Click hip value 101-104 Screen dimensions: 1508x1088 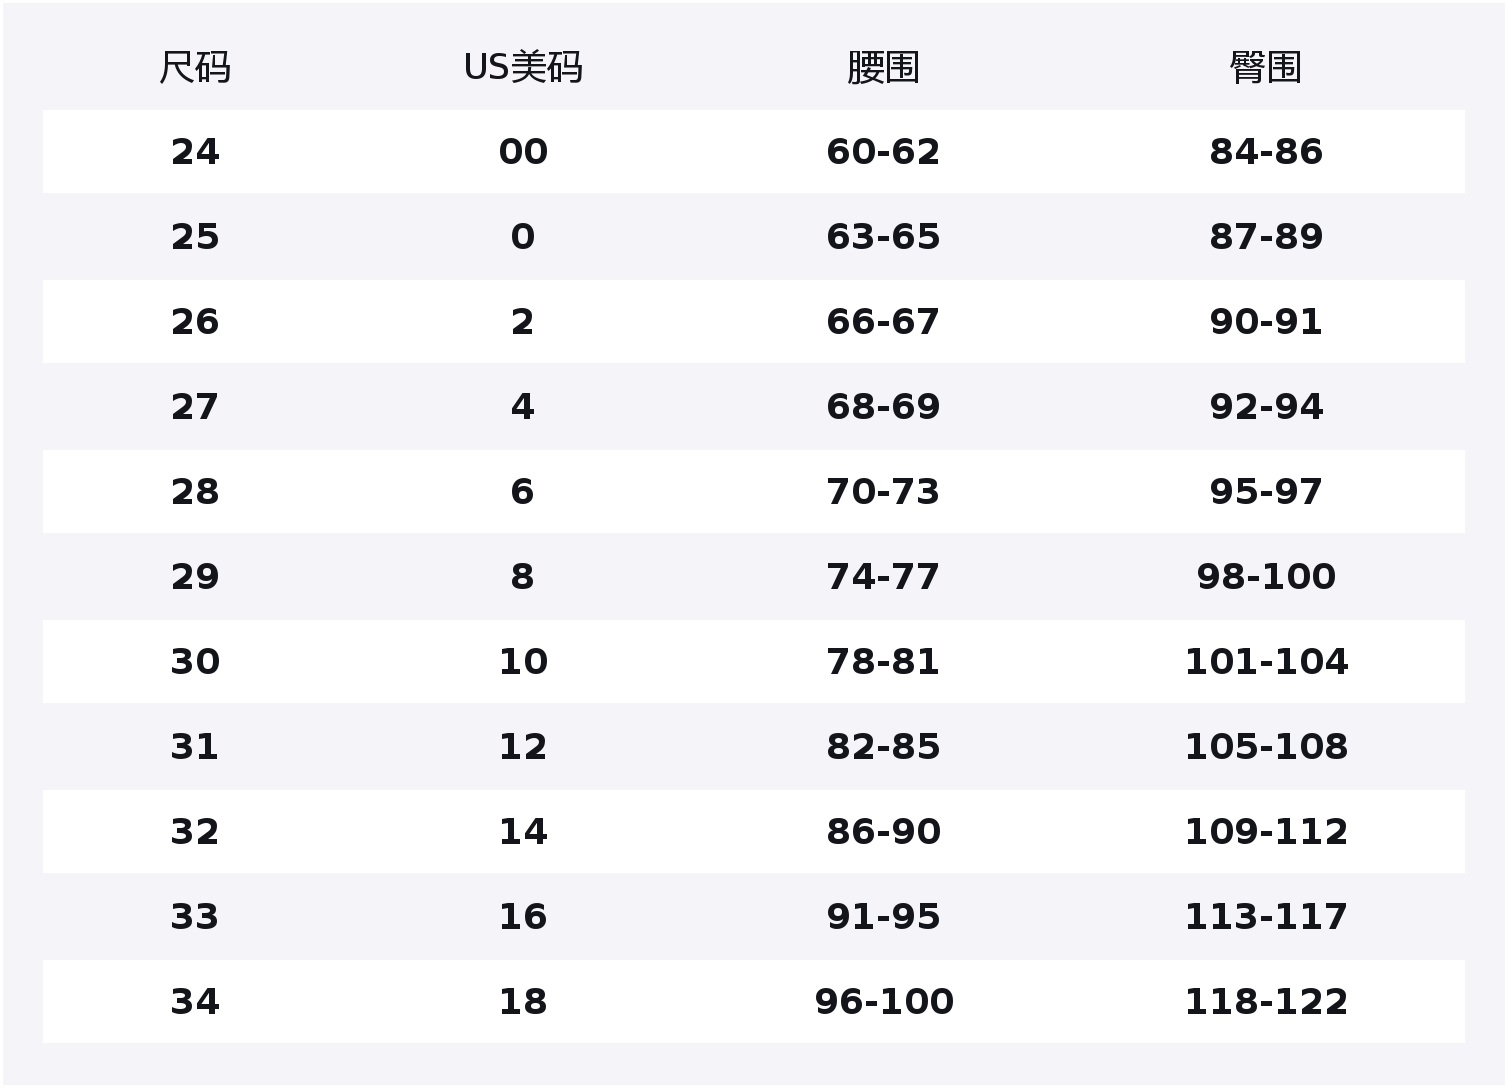pyautogui.click(x=1265, y=662)
